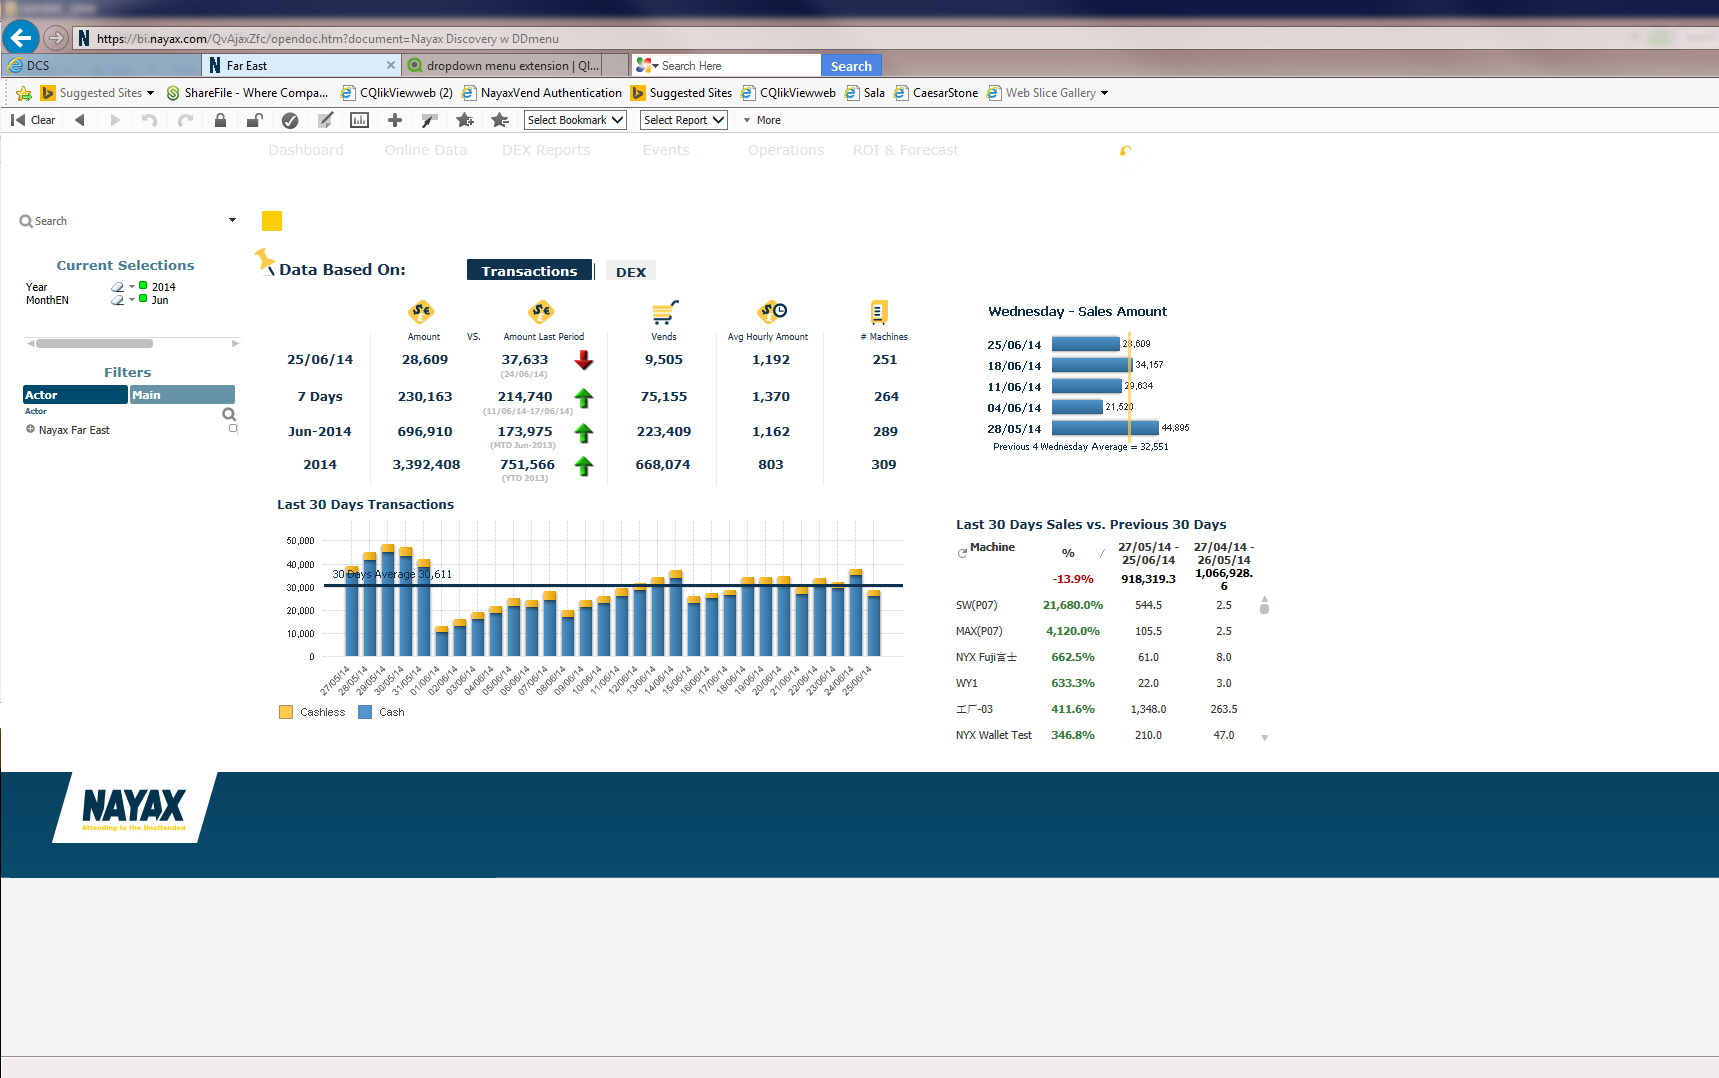Click the yellow color square
This screenshot has width=1719, height=1078.
click(x=272, y=221)
